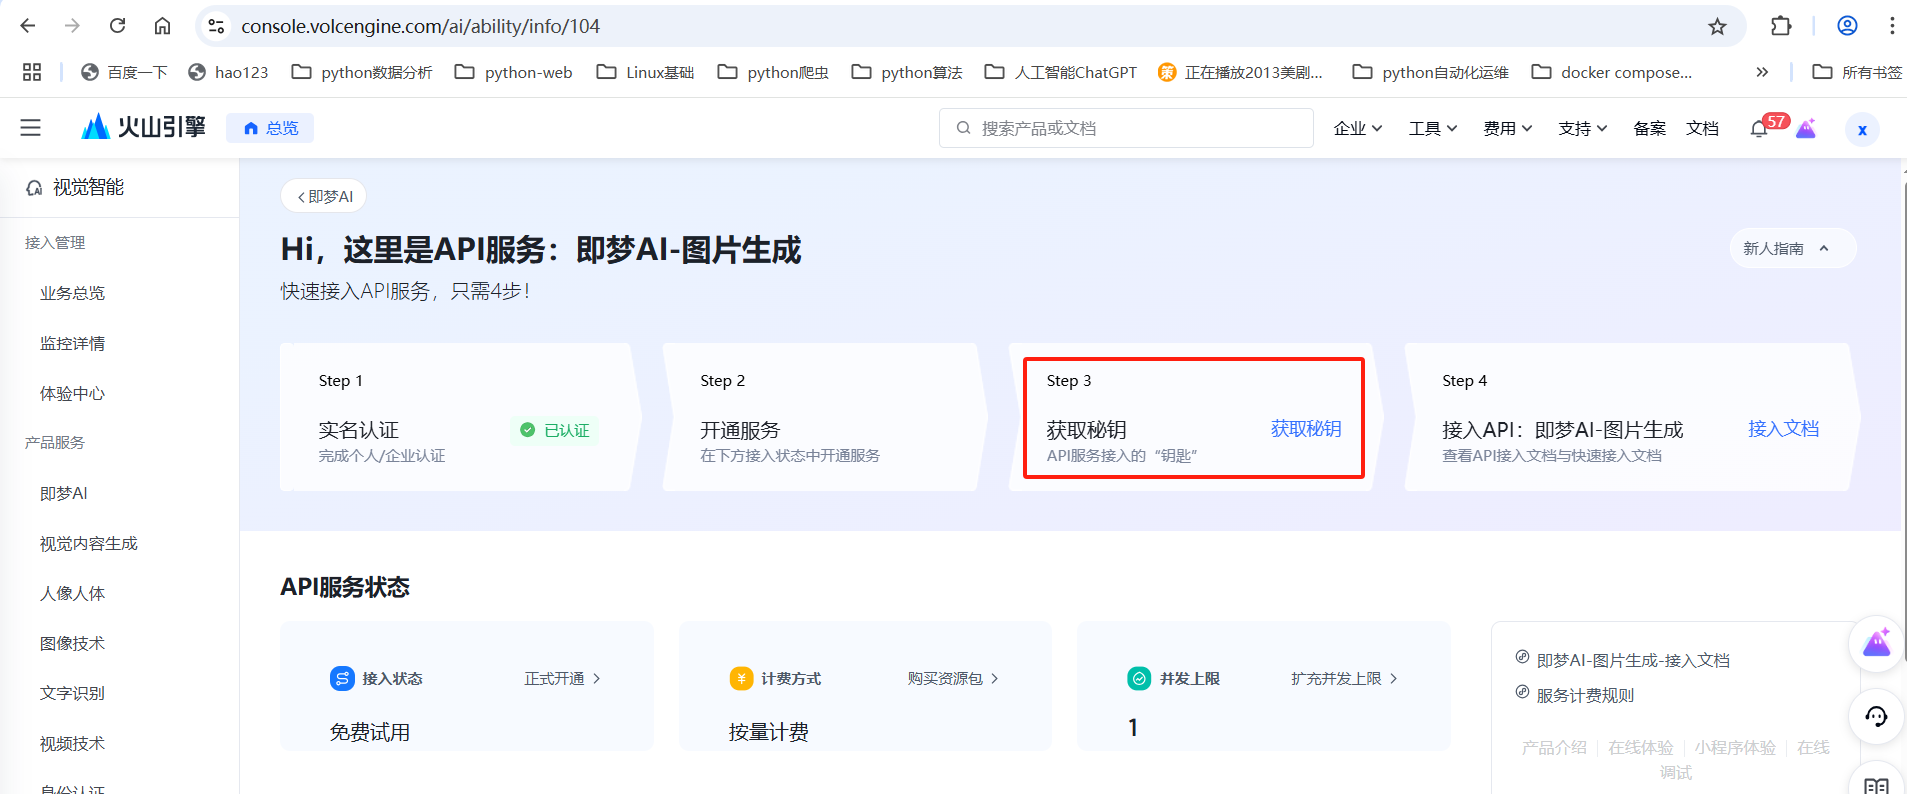Select 图像技术 in the sidebar
Viewport: 1907px width, 794px height.
click(x=72, y=643)
